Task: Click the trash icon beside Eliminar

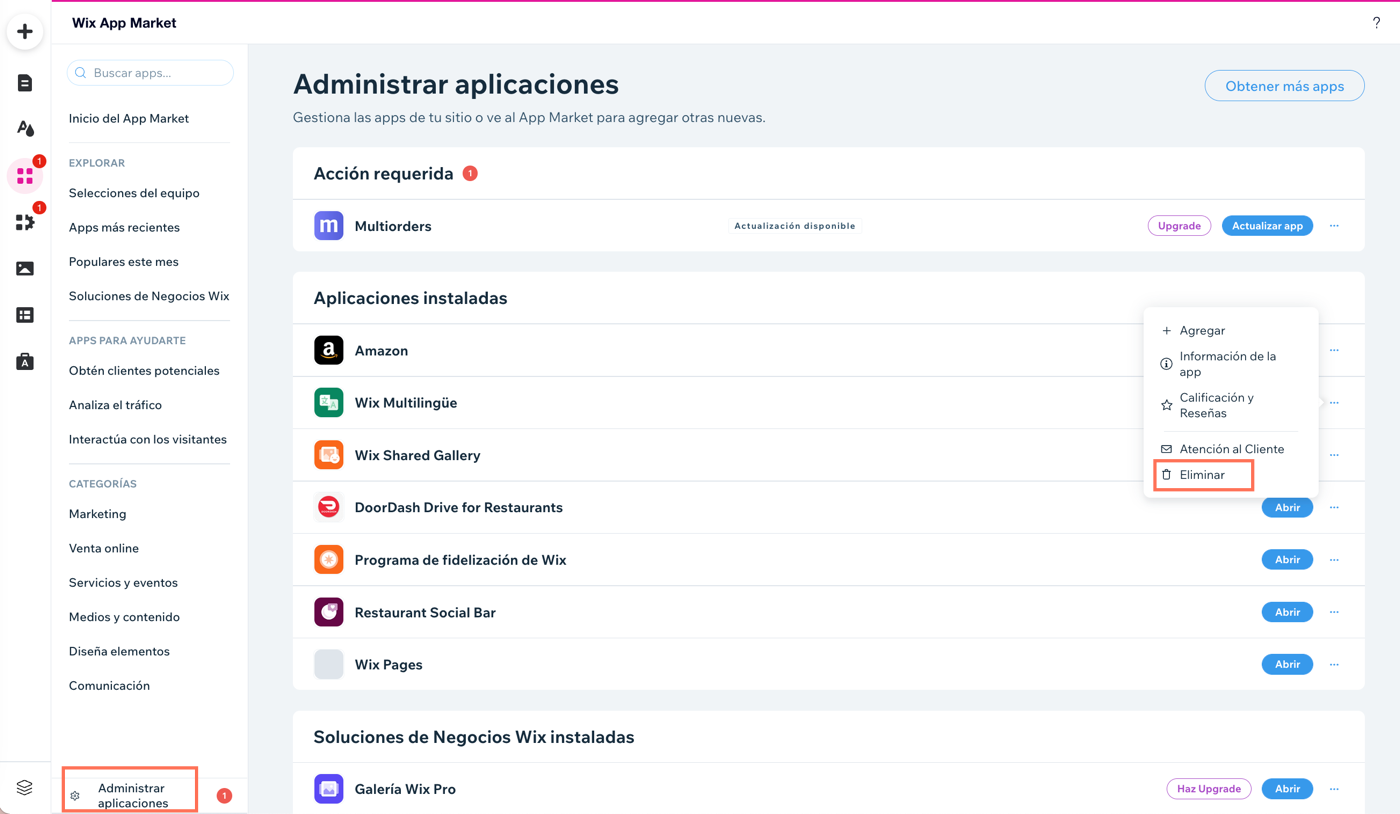Action: [x=1167, y=475]
